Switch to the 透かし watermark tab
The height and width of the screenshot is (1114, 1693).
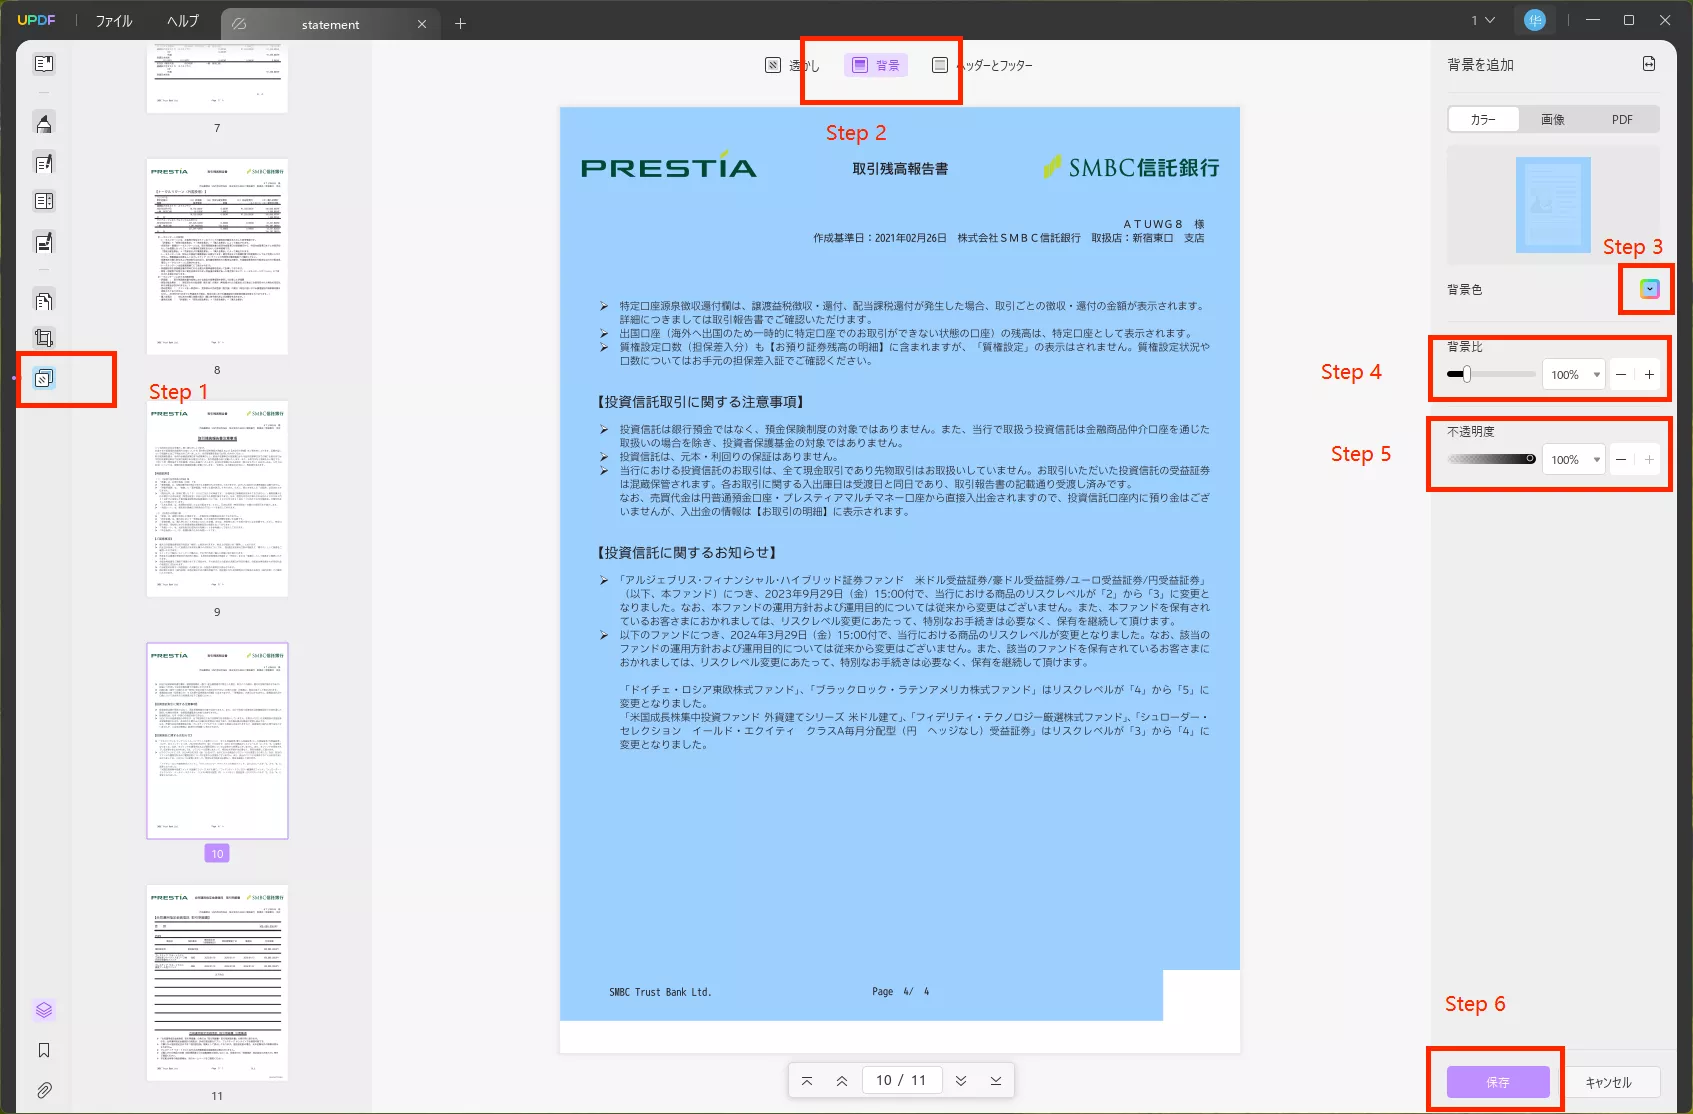point(791,65)
